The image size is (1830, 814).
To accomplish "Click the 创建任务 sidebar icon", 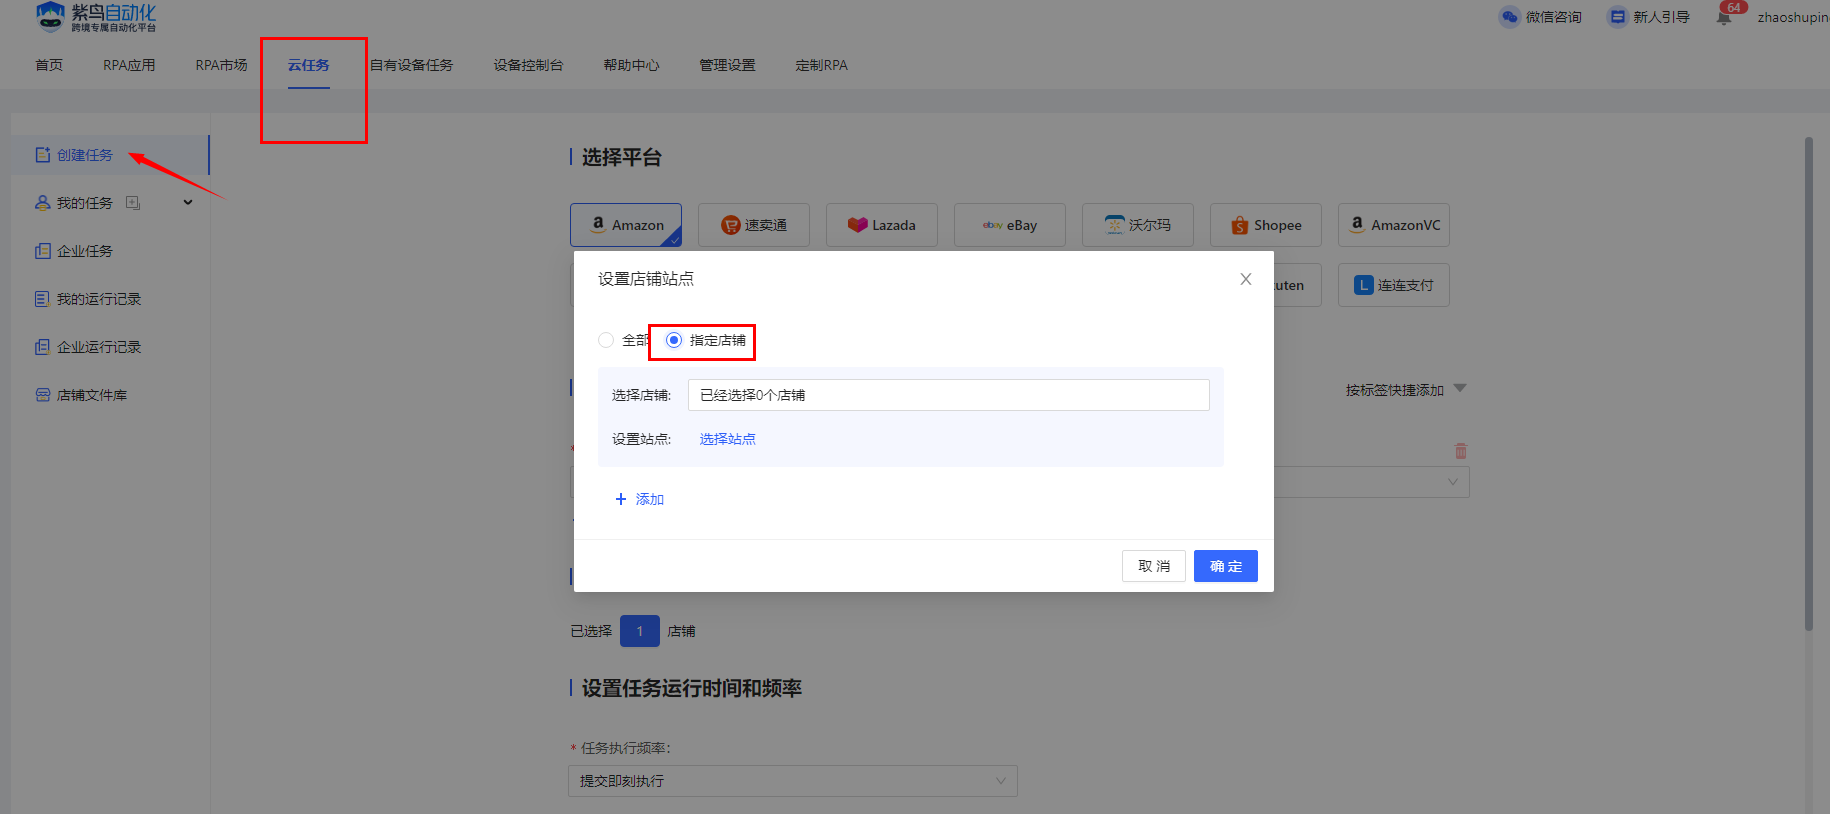I will [42, 155].
